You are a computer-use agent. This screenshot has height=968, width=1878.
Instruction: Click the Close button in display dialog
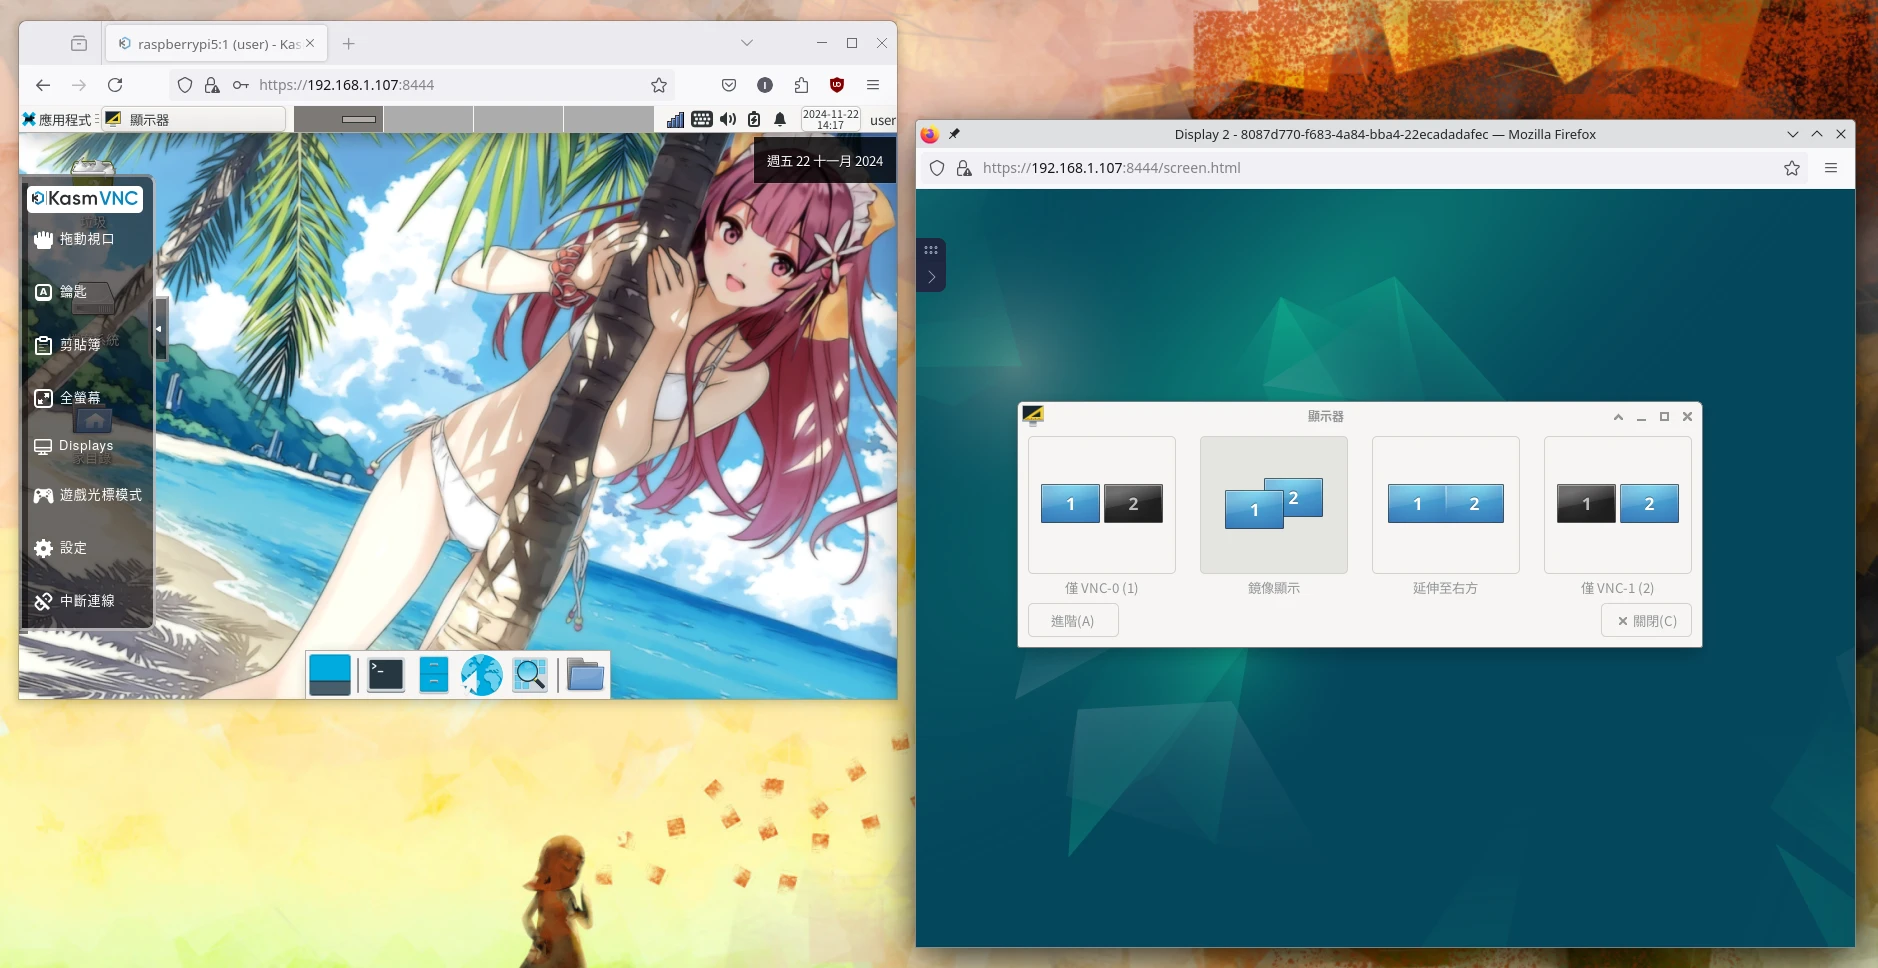tap(1646, 621)
